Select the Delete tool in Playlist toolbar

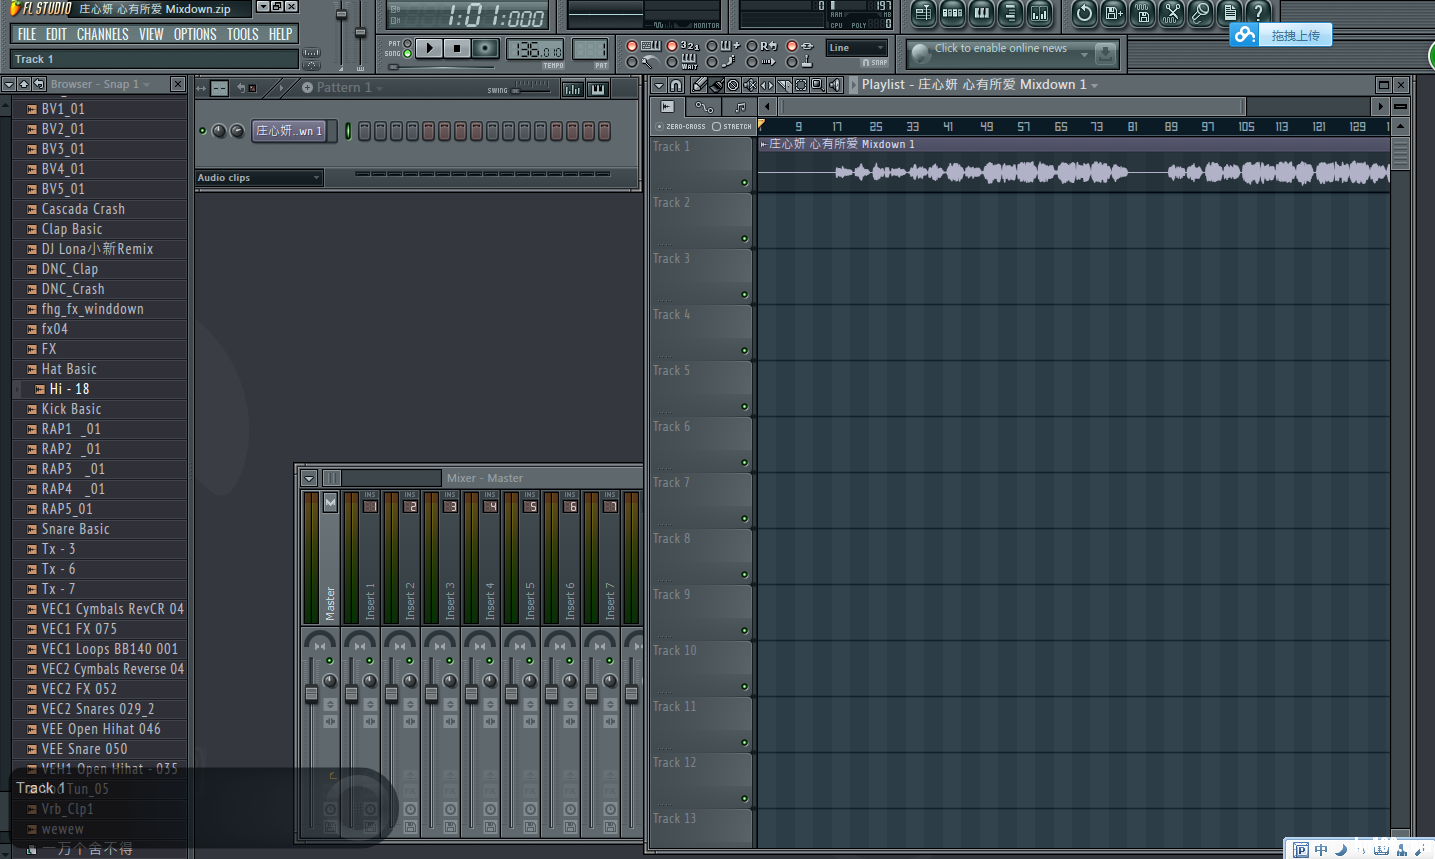(733, 85)
